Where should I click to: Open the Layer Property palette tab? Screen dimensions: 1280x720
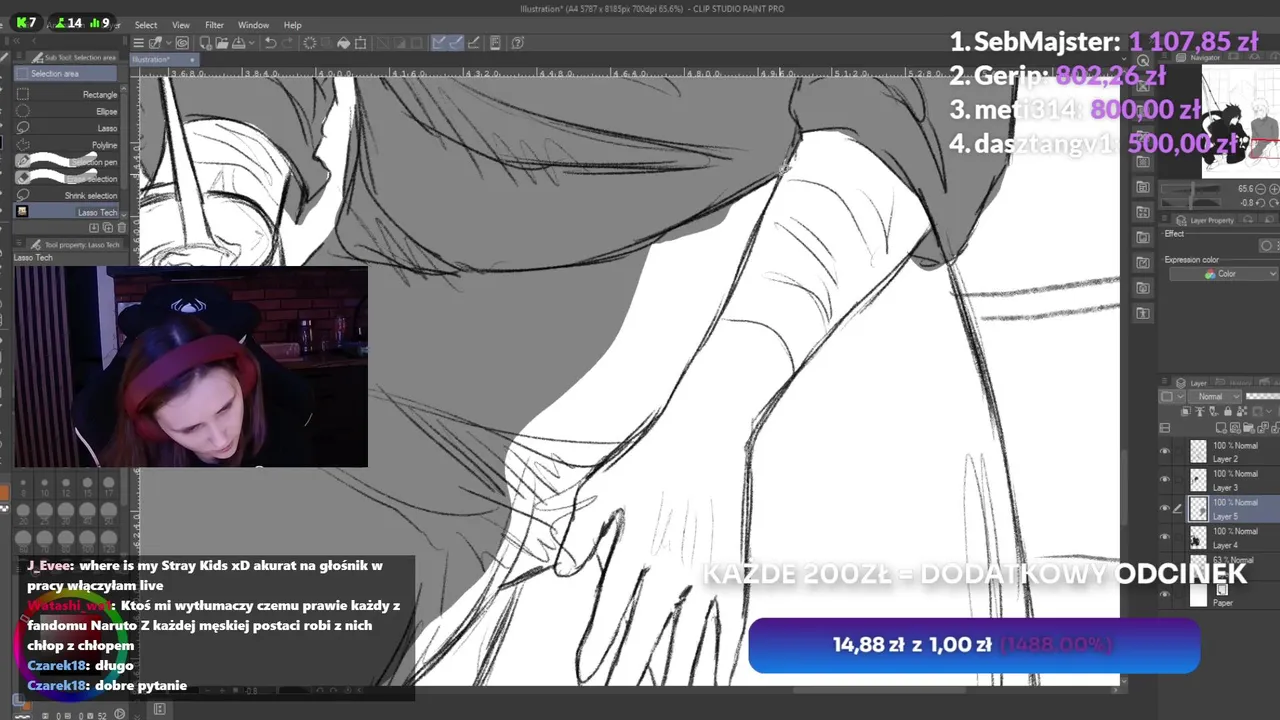1204,220
